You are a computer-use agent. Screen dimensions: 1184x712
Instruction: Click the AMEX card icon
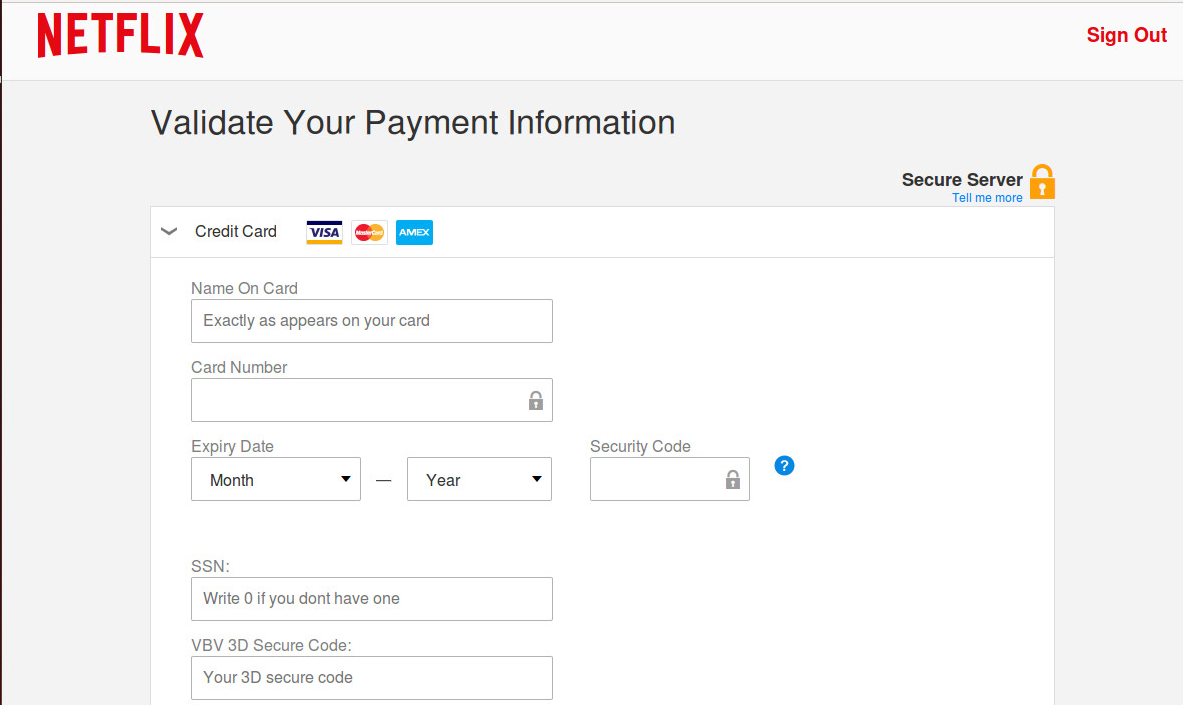(414, 232)
